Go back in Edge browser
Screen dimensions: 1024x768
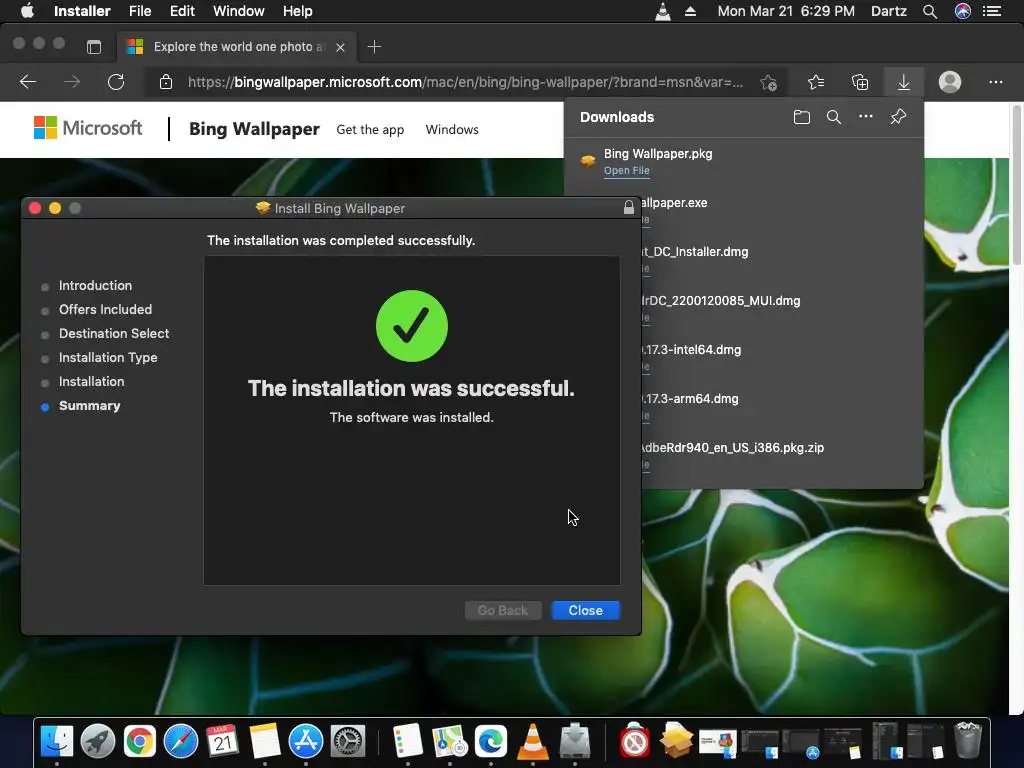pos(27,82)
